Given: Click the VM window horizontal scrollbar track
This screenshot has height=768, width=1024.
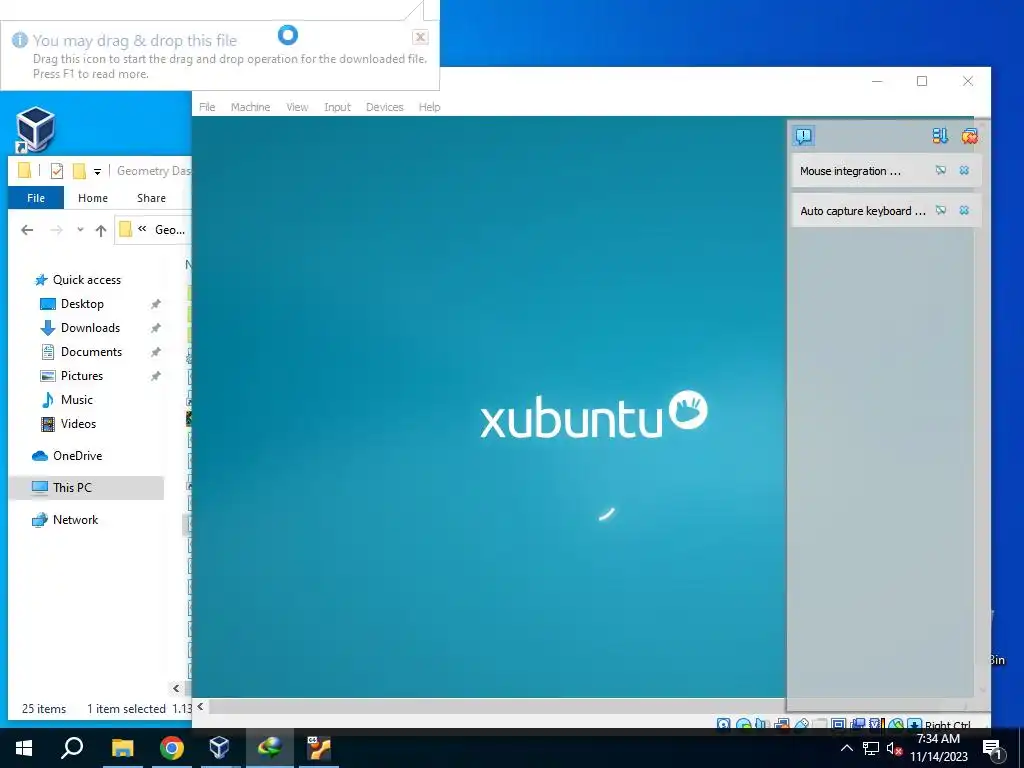Looking at the screenshot, I should pos(496,707).
